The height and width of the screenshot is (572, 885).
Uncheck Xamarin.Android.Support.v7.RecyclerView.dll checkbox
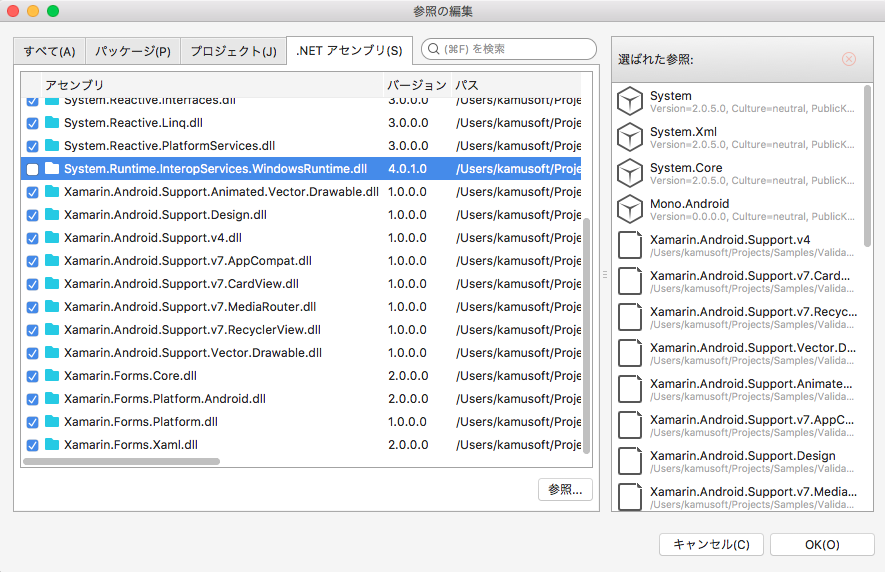[32, 330]
